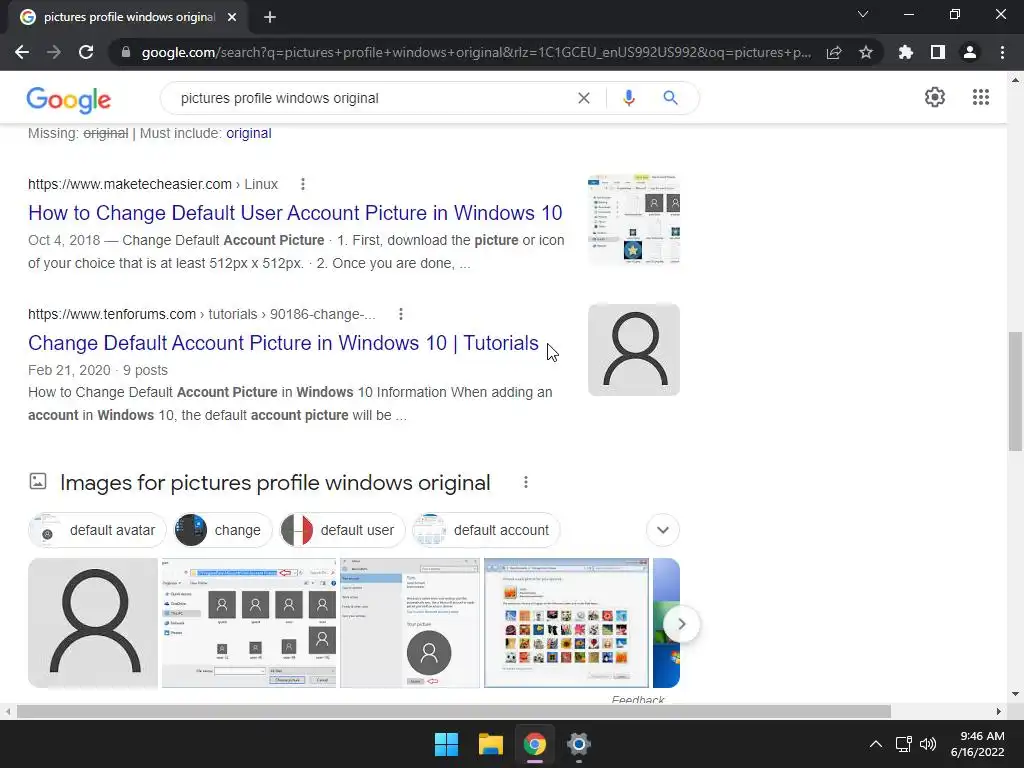Reload the current page
Viewport: 1024px width, 768px height.
point(86,52)
